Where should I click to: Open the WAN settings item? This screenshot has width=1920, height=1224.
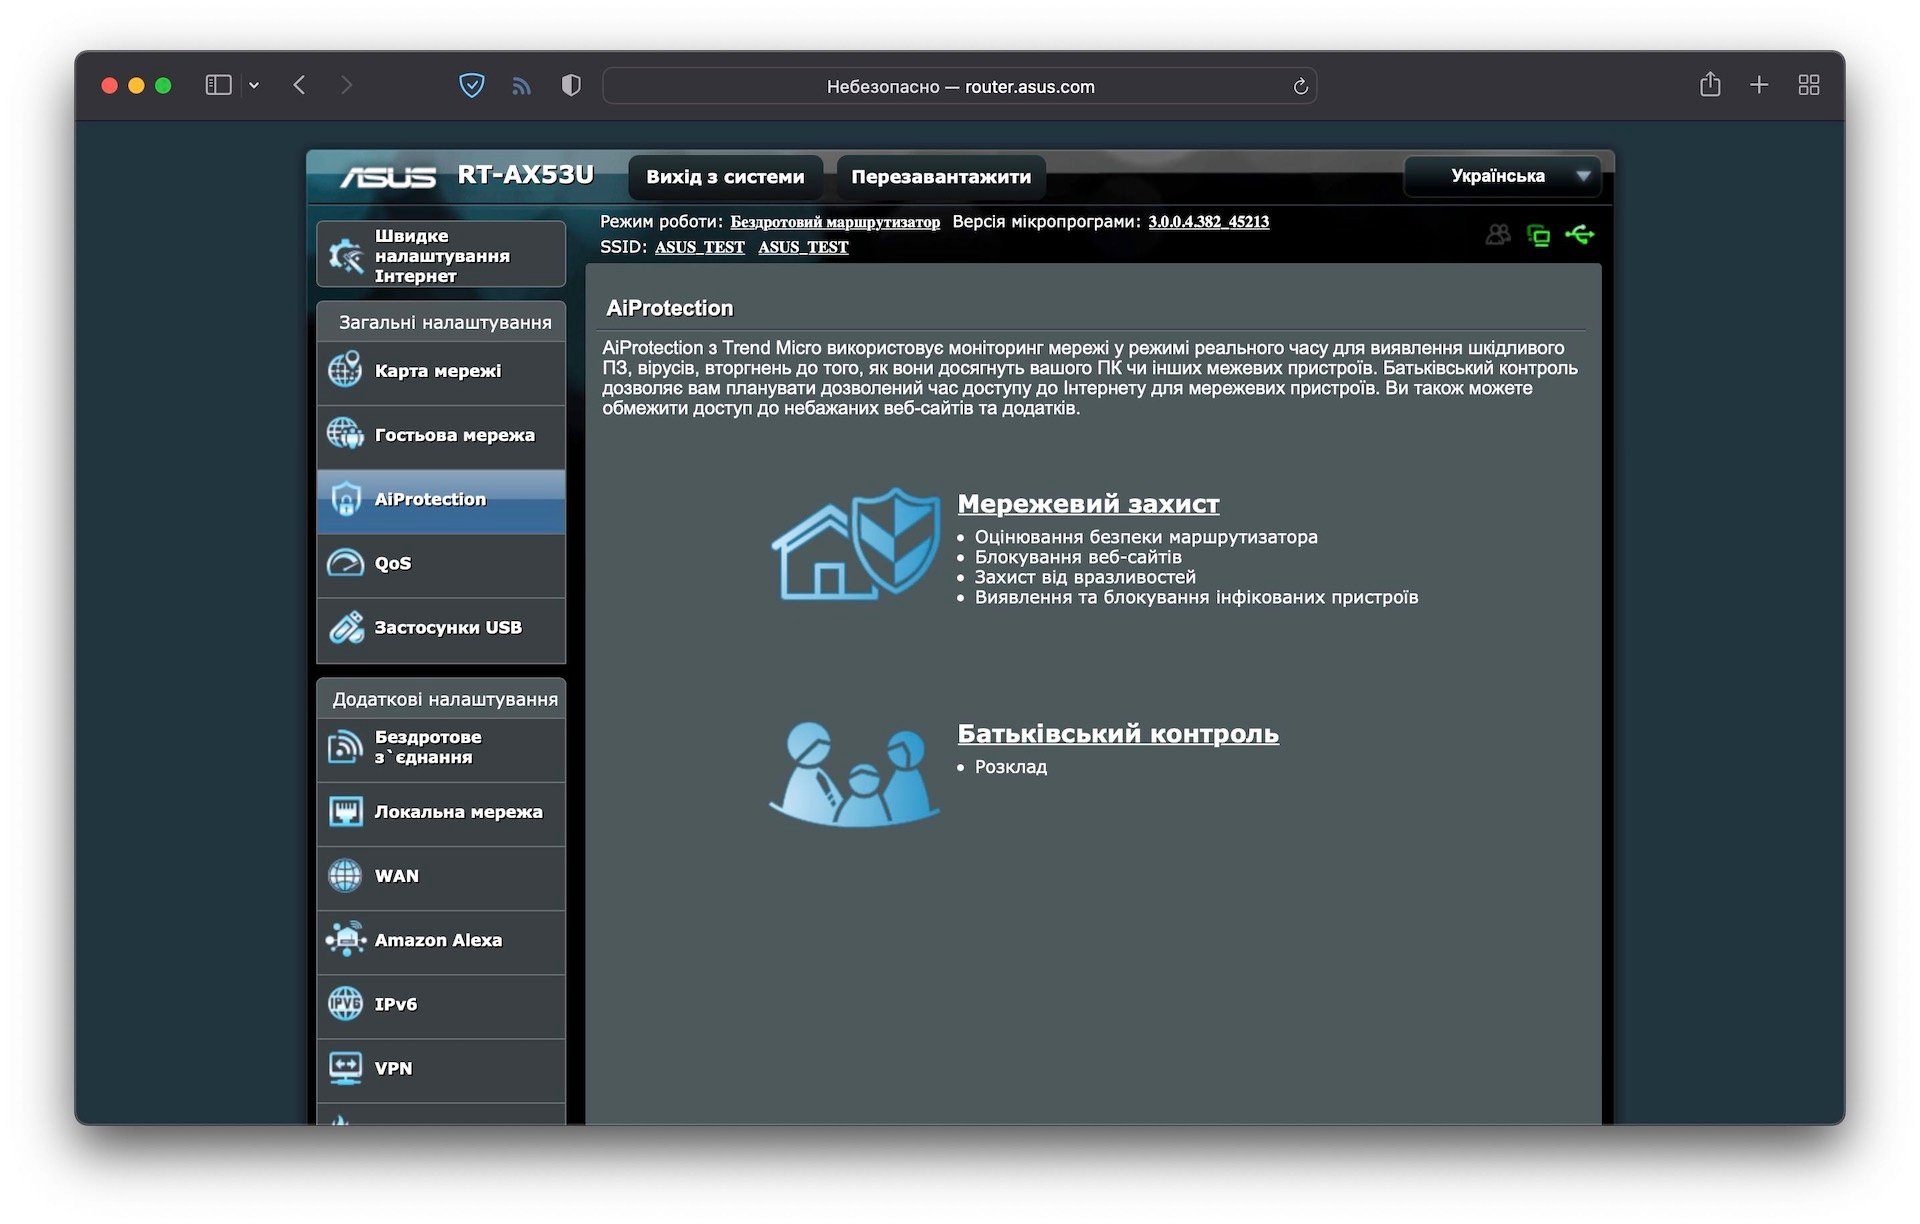click(441, 878)
